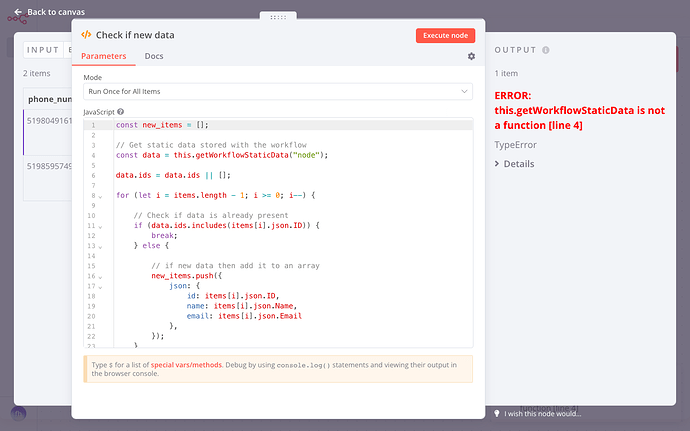Click the lightbulb feedback icon
Image resolution: width=690 pixels, height=431 pixels.
pyautogui.click(x=497, y=413)
